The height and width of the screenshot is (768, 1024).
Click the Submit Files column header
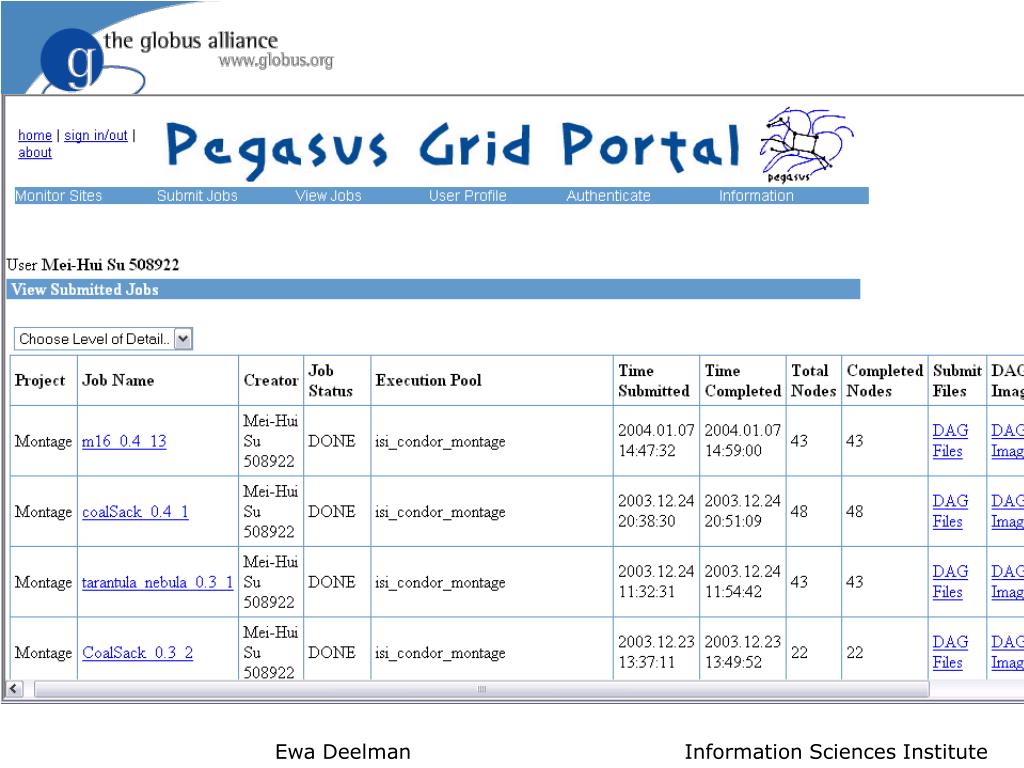pyautogui.click(x=957, y=381)
